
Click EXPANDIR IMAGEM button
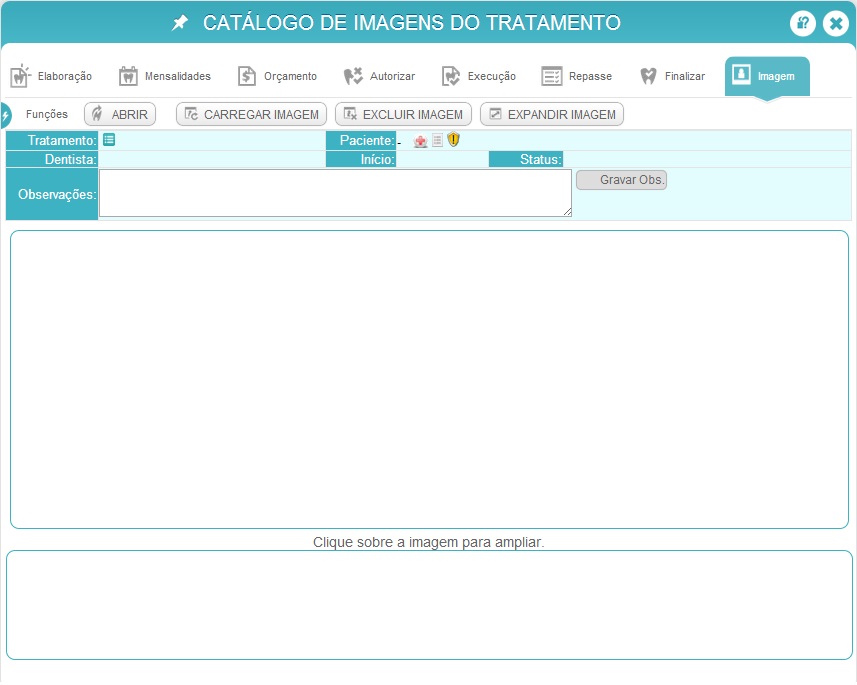(x=552, y=114)
